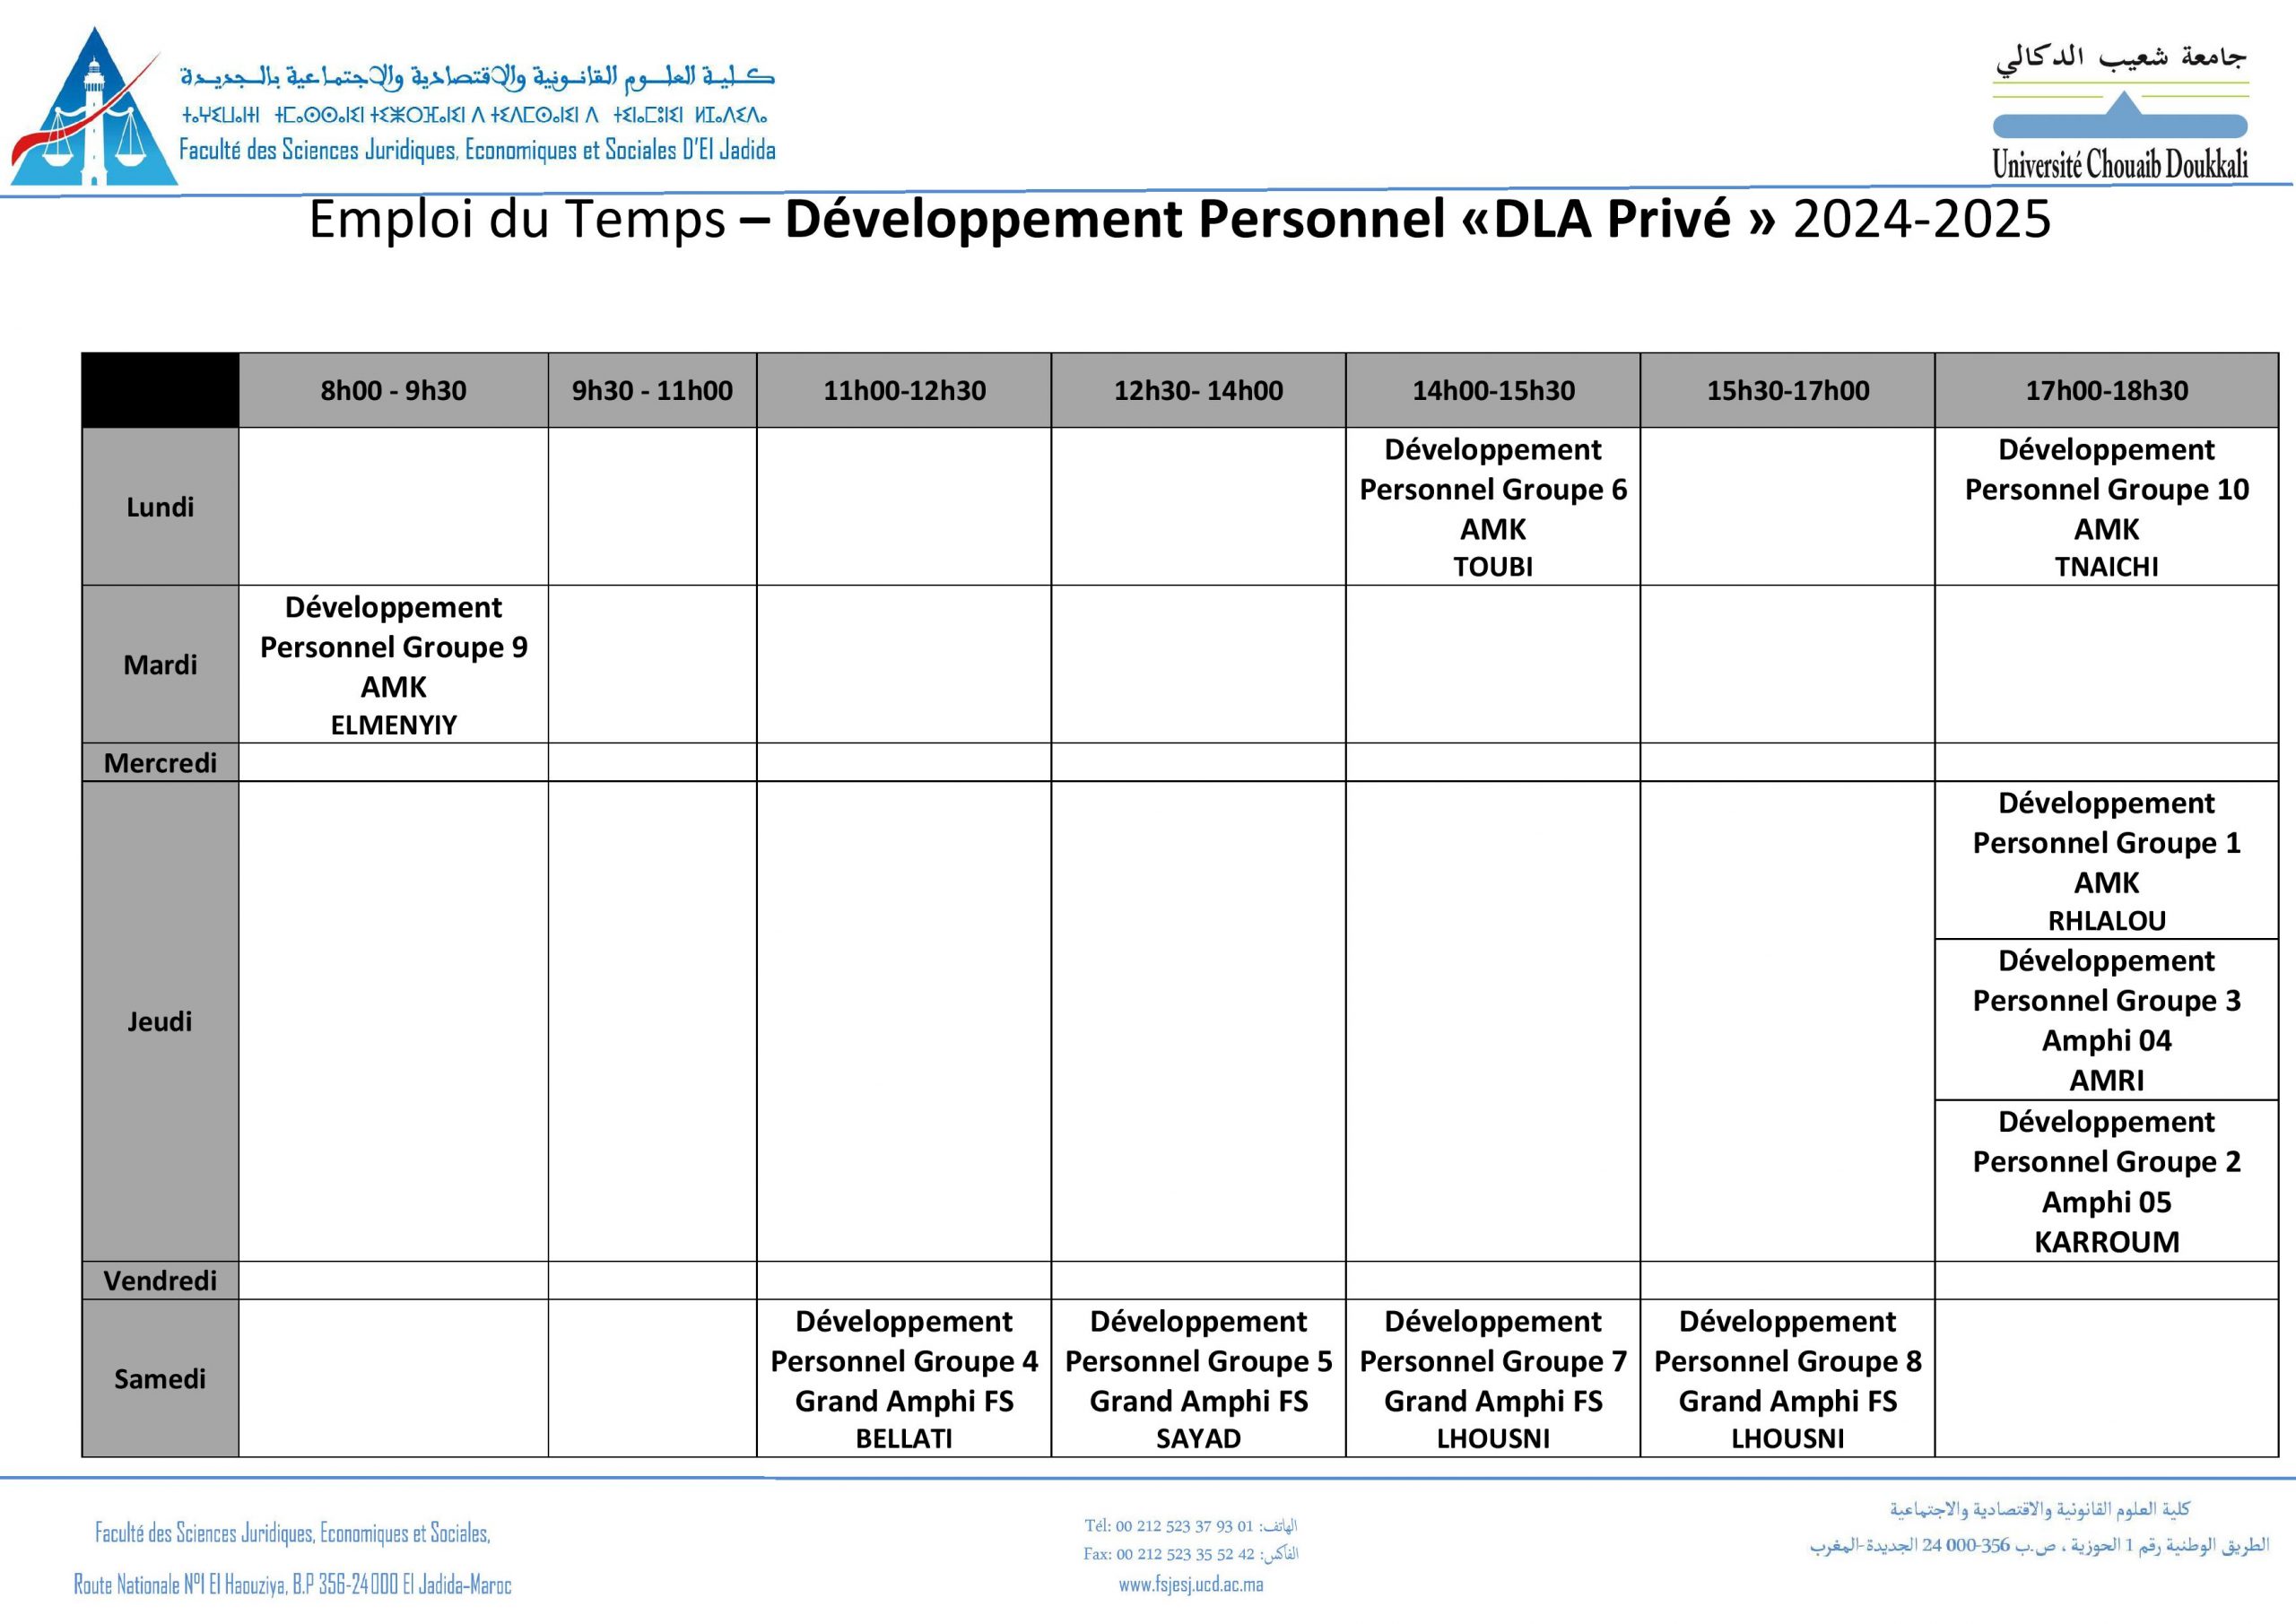Click the French faculty name in header
The height and width of the screenshot is (1624, 2296).
point(477,150)
